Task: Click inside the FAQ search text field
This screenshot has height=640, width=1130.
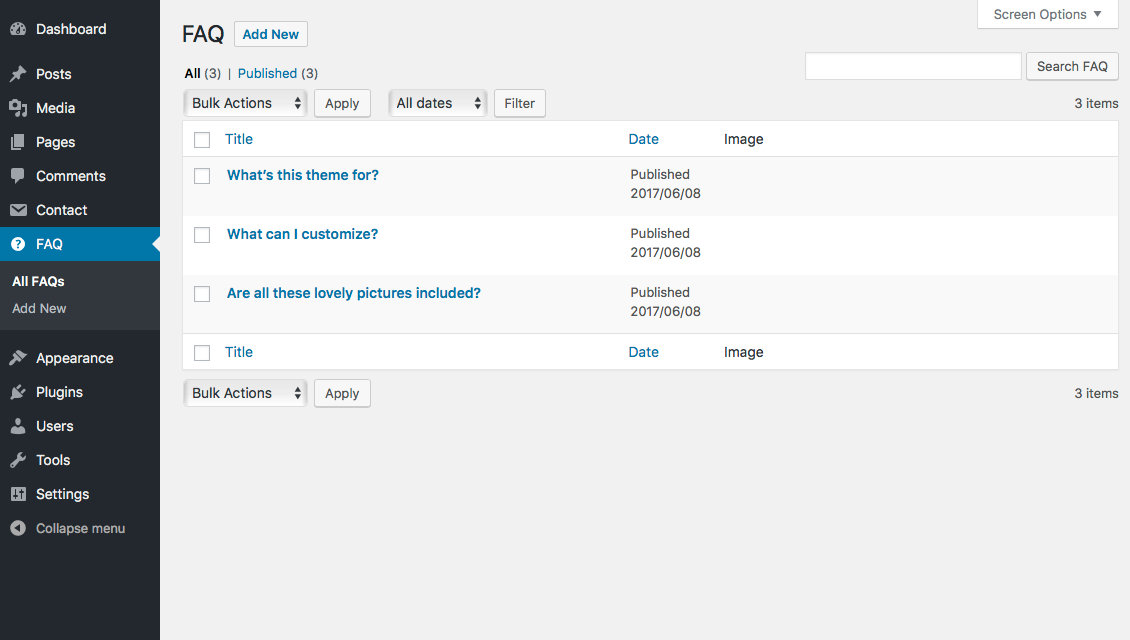Action: 912,66
